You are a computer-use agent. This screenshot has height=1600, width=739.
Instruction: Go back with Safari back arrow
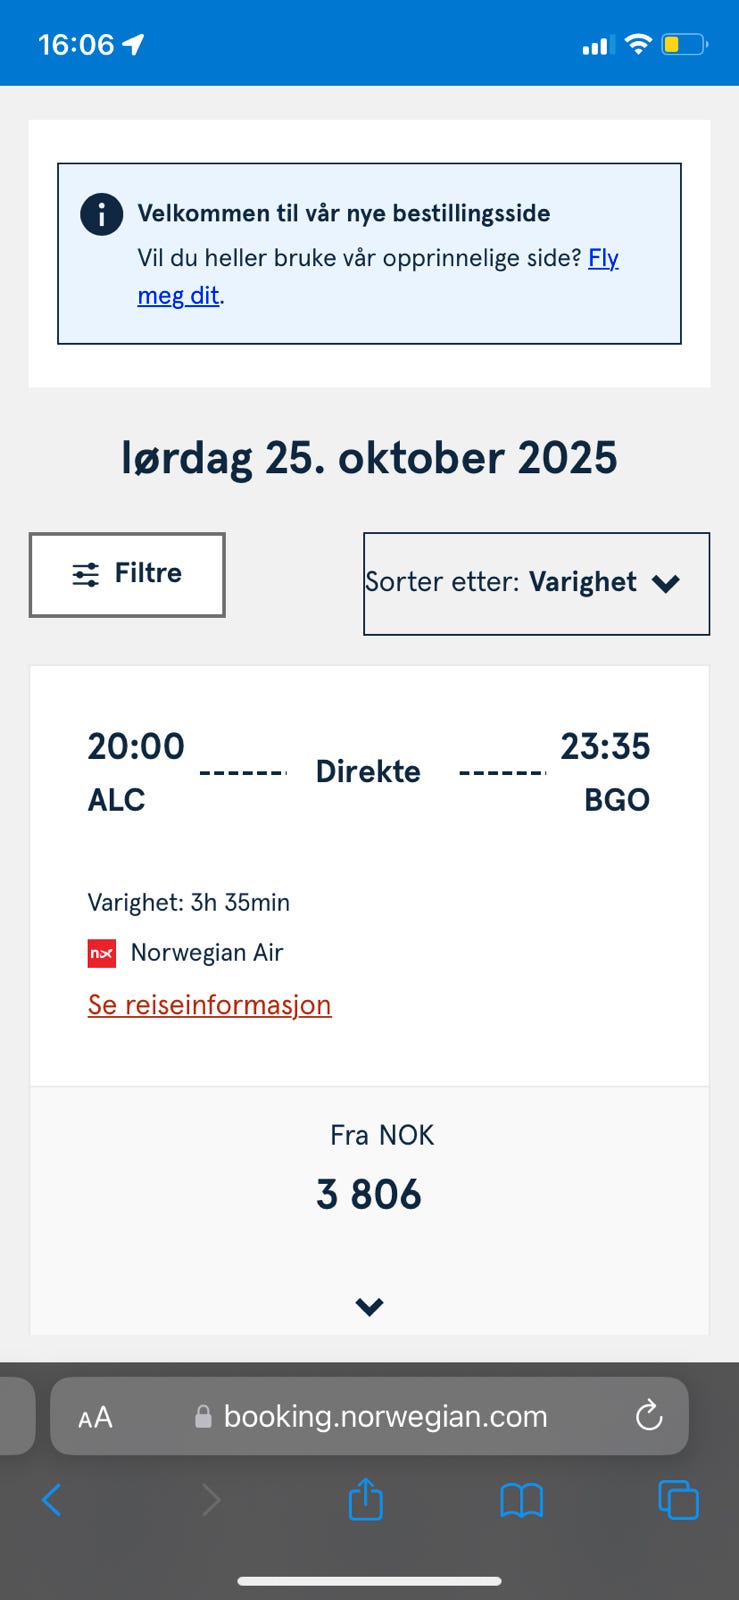click(x=52, y=1499)
